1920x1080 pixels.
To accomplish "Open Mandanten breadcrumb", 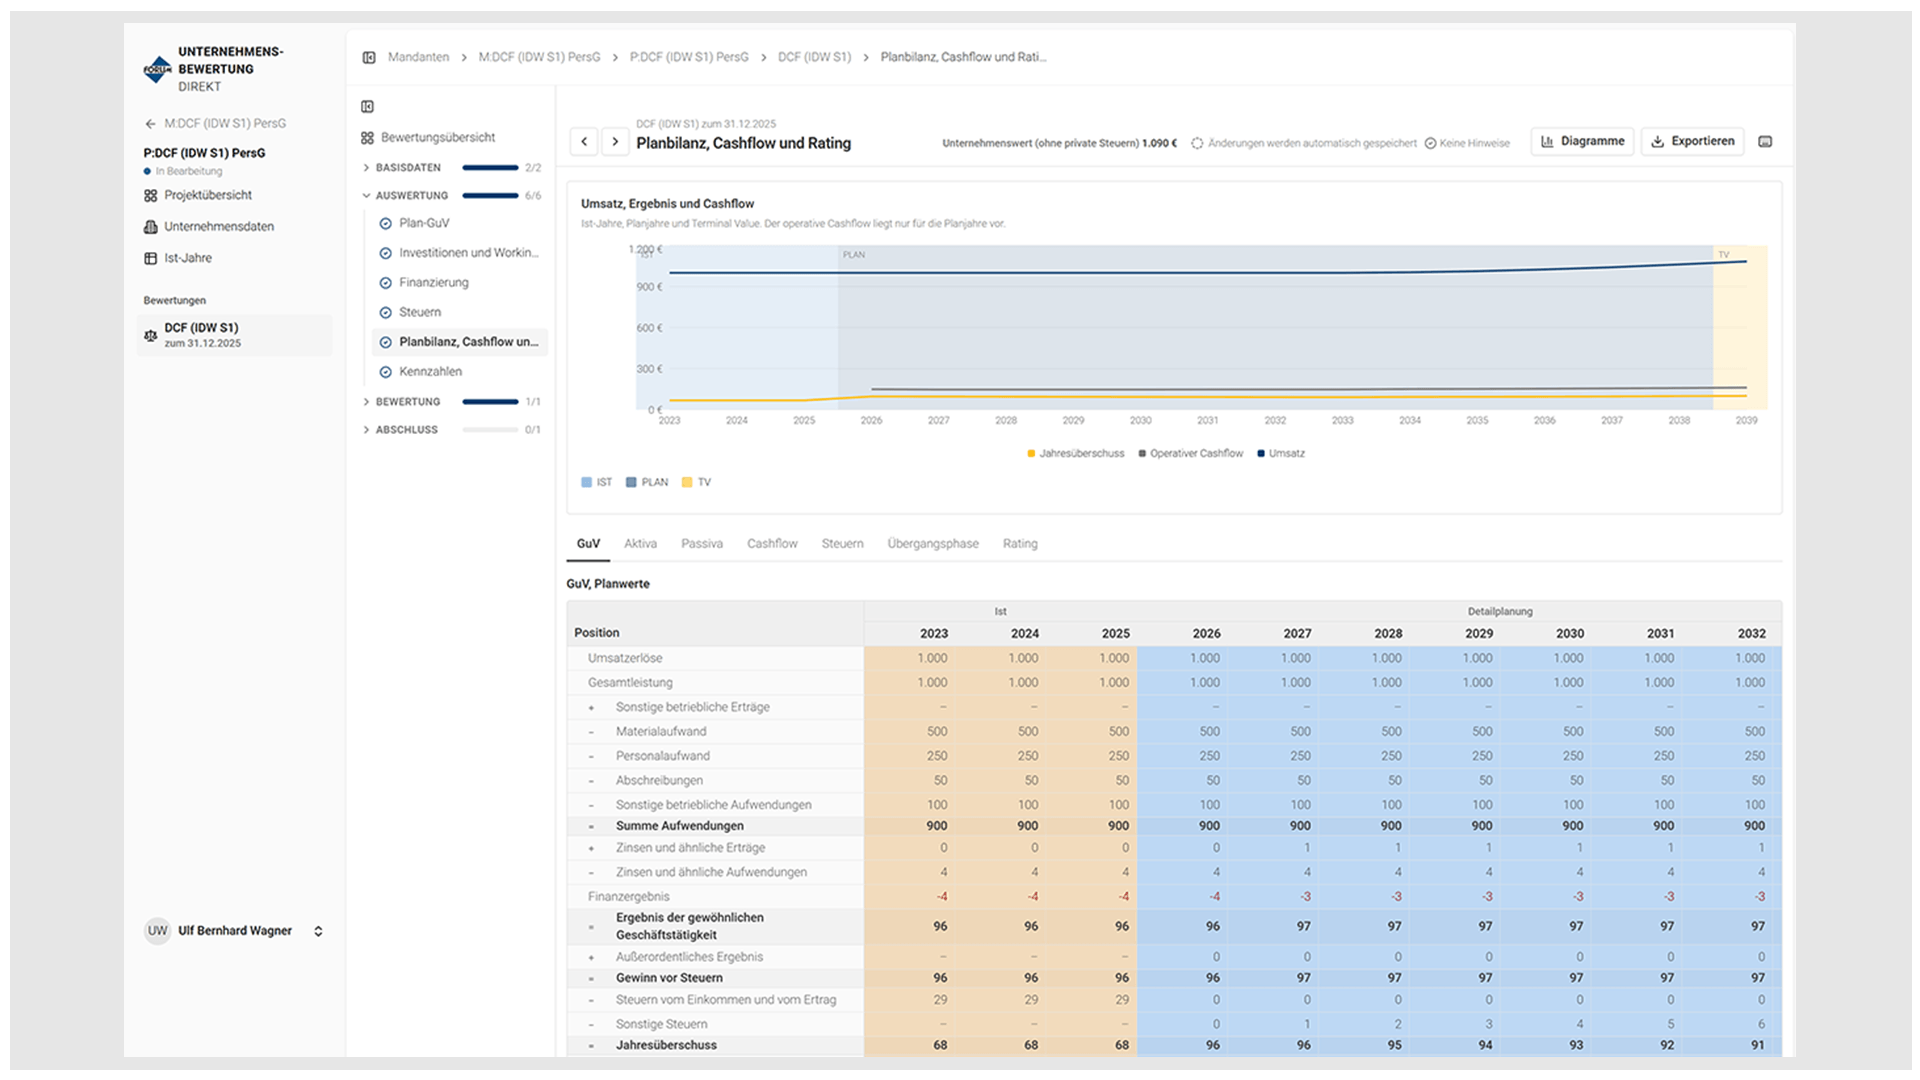I will 418,57.
